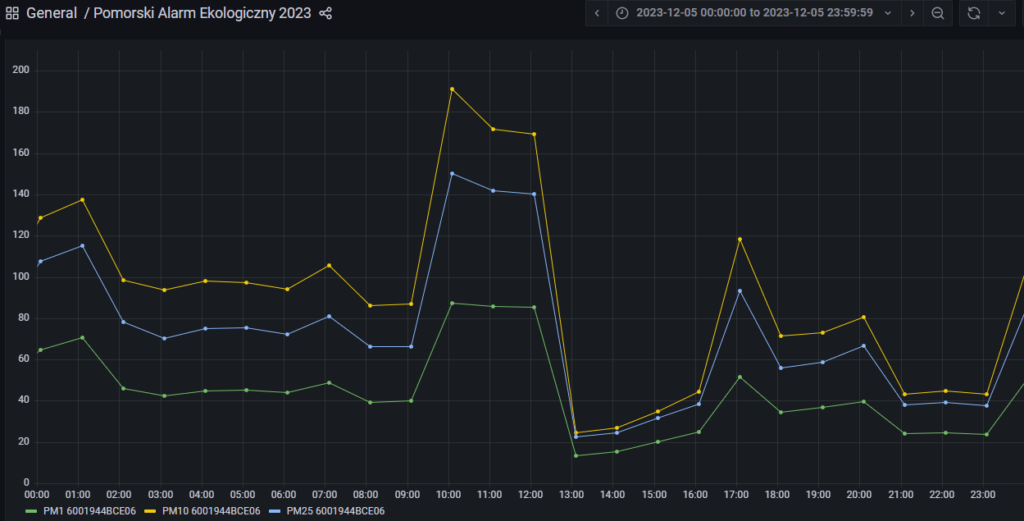Click the dashboards grid icon
Viewport: 1024px width, 521px height.
coord(13,14)
